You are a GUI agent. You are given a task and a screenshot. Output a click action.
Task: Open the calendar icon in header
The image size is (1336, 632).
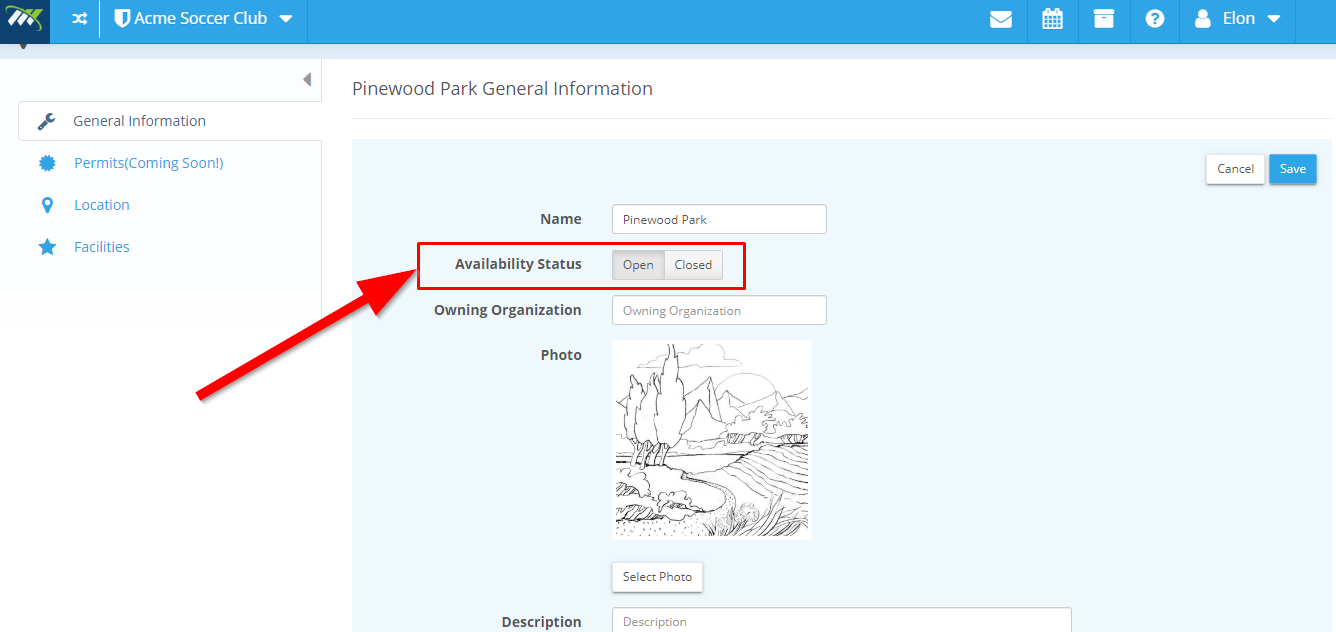click(x=1052, y=19)
